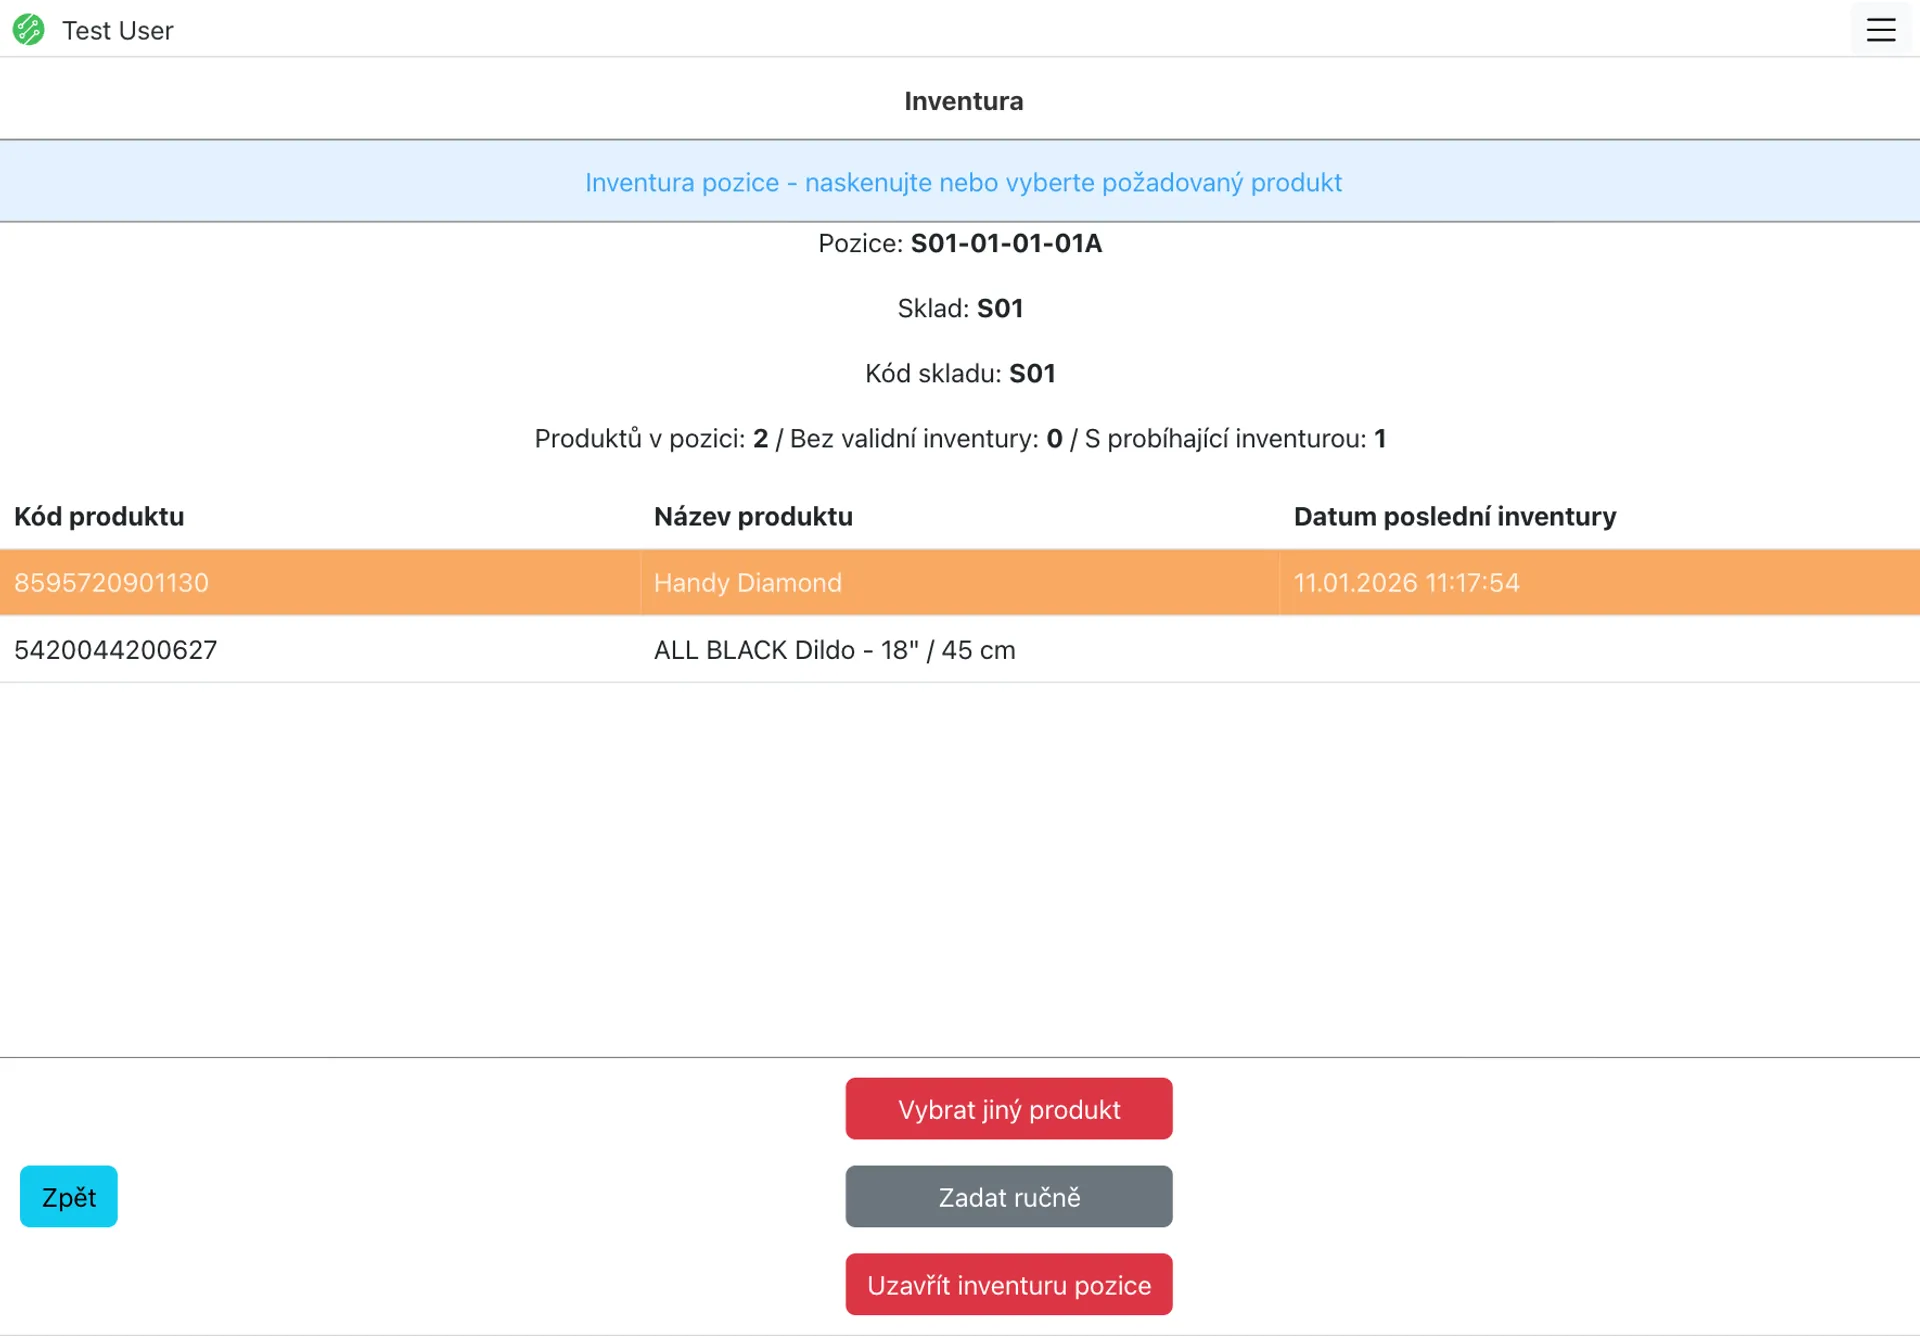1920x1336 pixels.
Task: Click empty date cell of second product
Action: (x=1598, y=650)
